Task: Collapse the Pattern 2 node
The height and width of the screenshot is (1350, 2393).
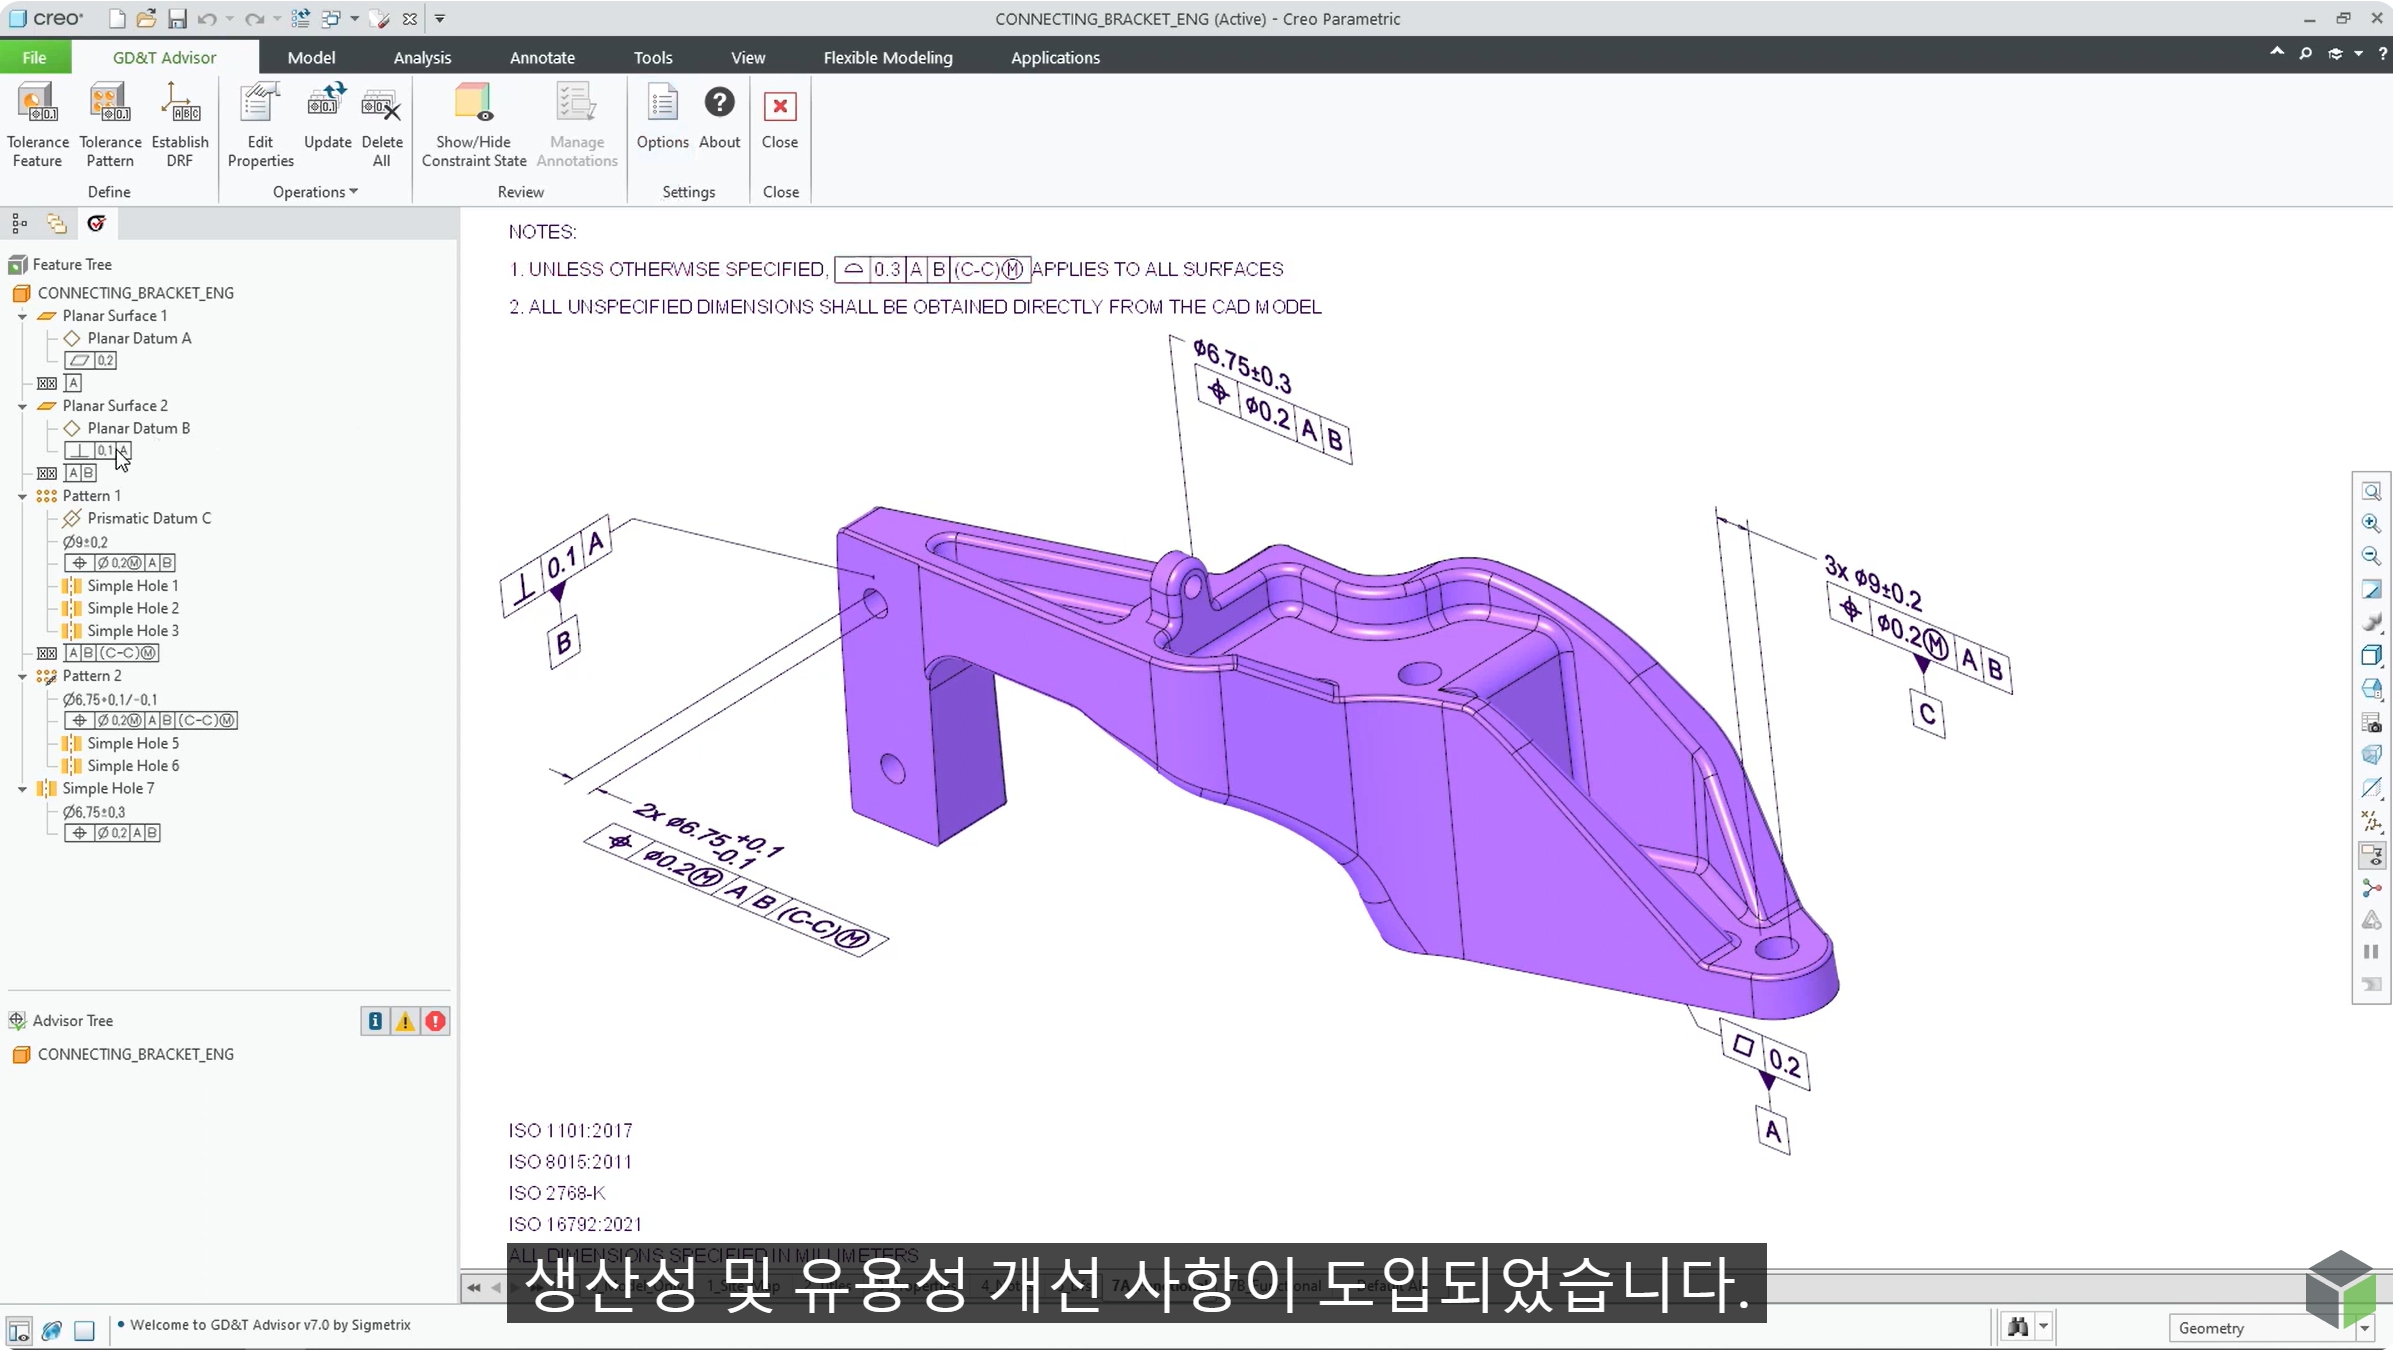Action: point(22,676)
